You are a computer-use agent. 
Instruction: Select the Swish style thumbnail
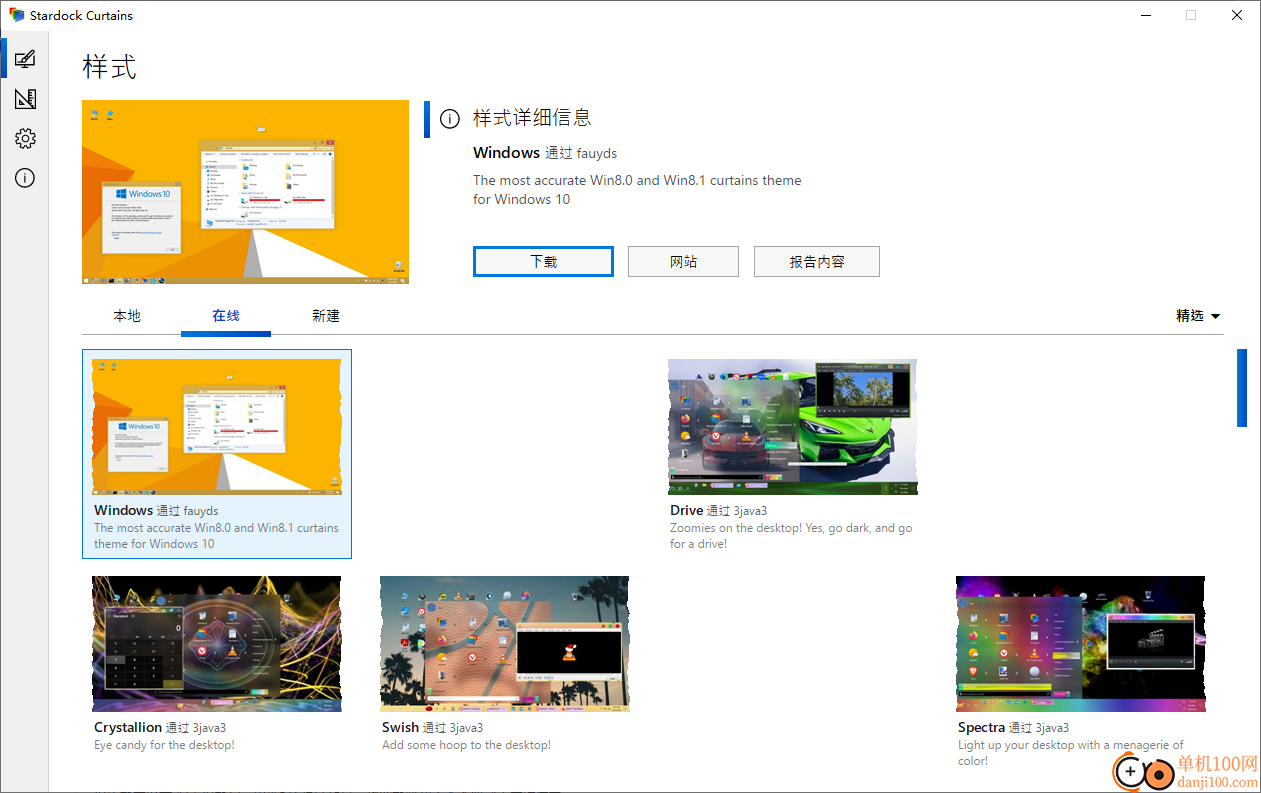pos(504,644)
